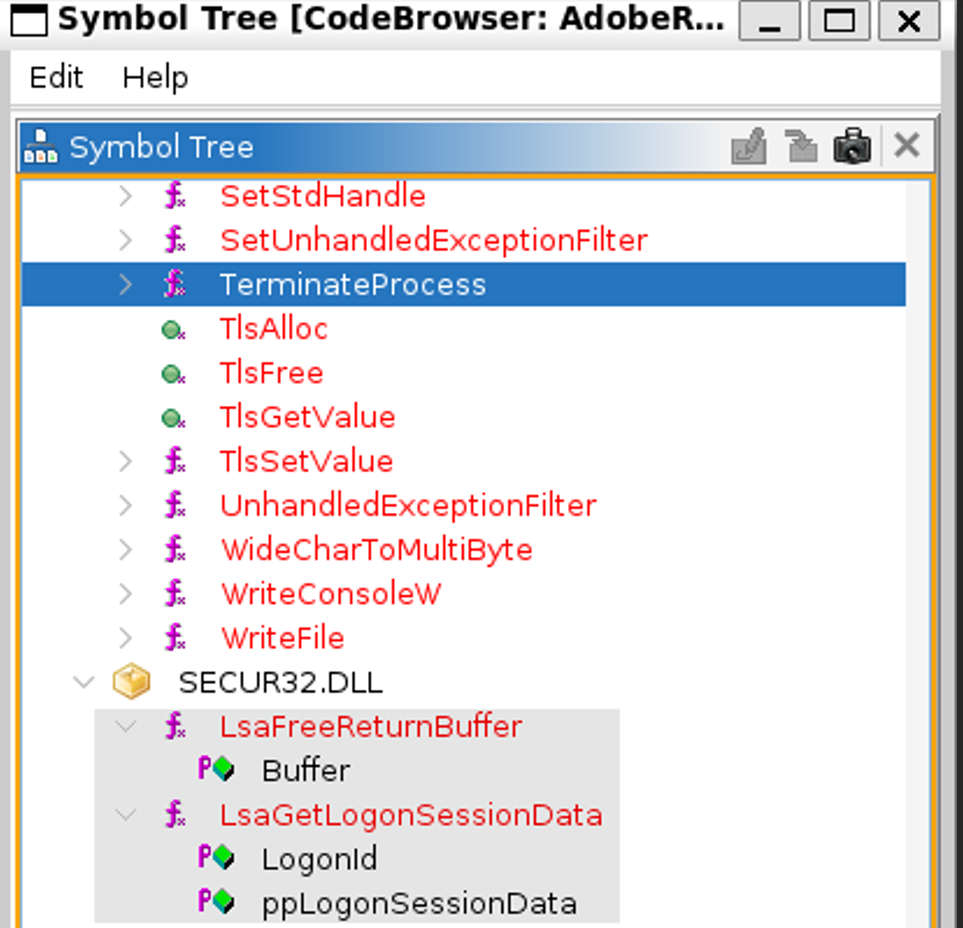Screen dimensions: 963x928
Task: Expand the SetStdHandle function node
Action: [125, 197]
